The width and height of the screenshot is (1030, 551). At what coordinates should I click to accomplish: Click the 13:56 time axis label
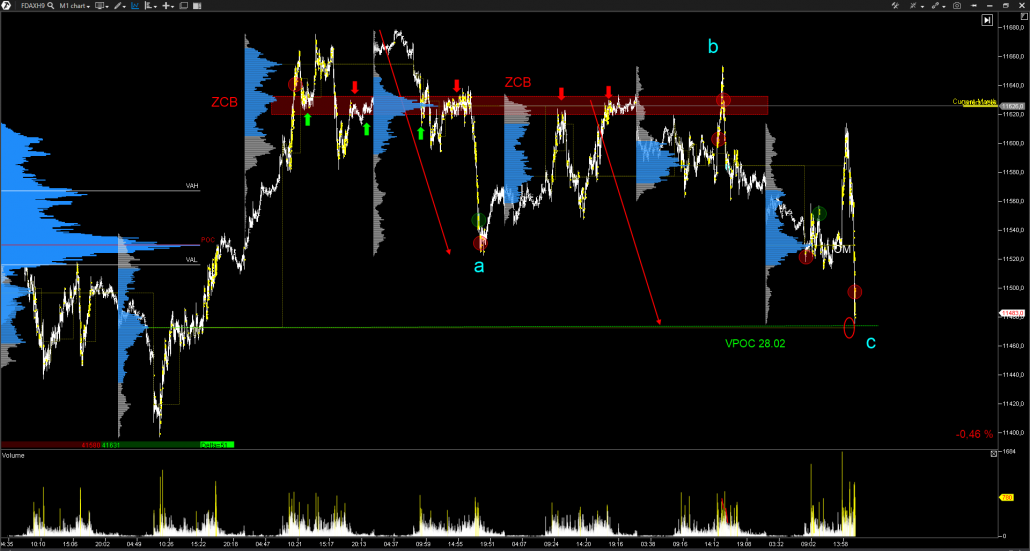841,544
